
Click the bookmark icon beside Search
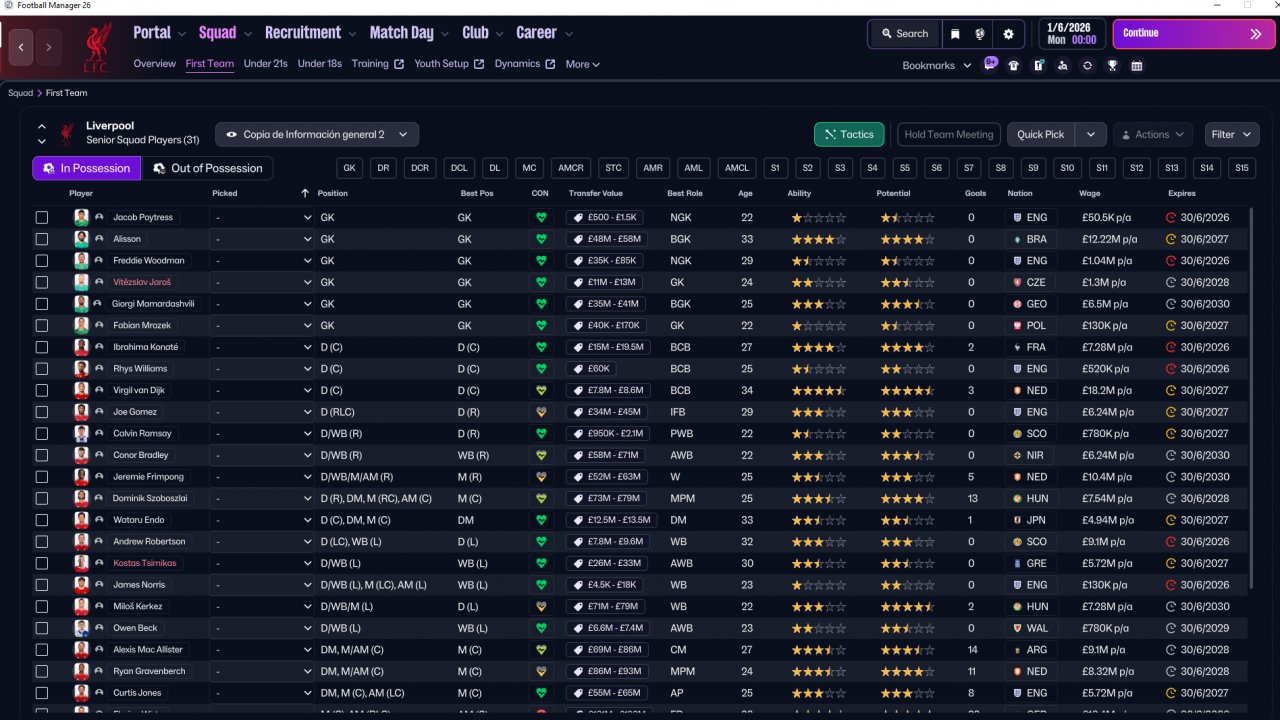tap(955, 34)
